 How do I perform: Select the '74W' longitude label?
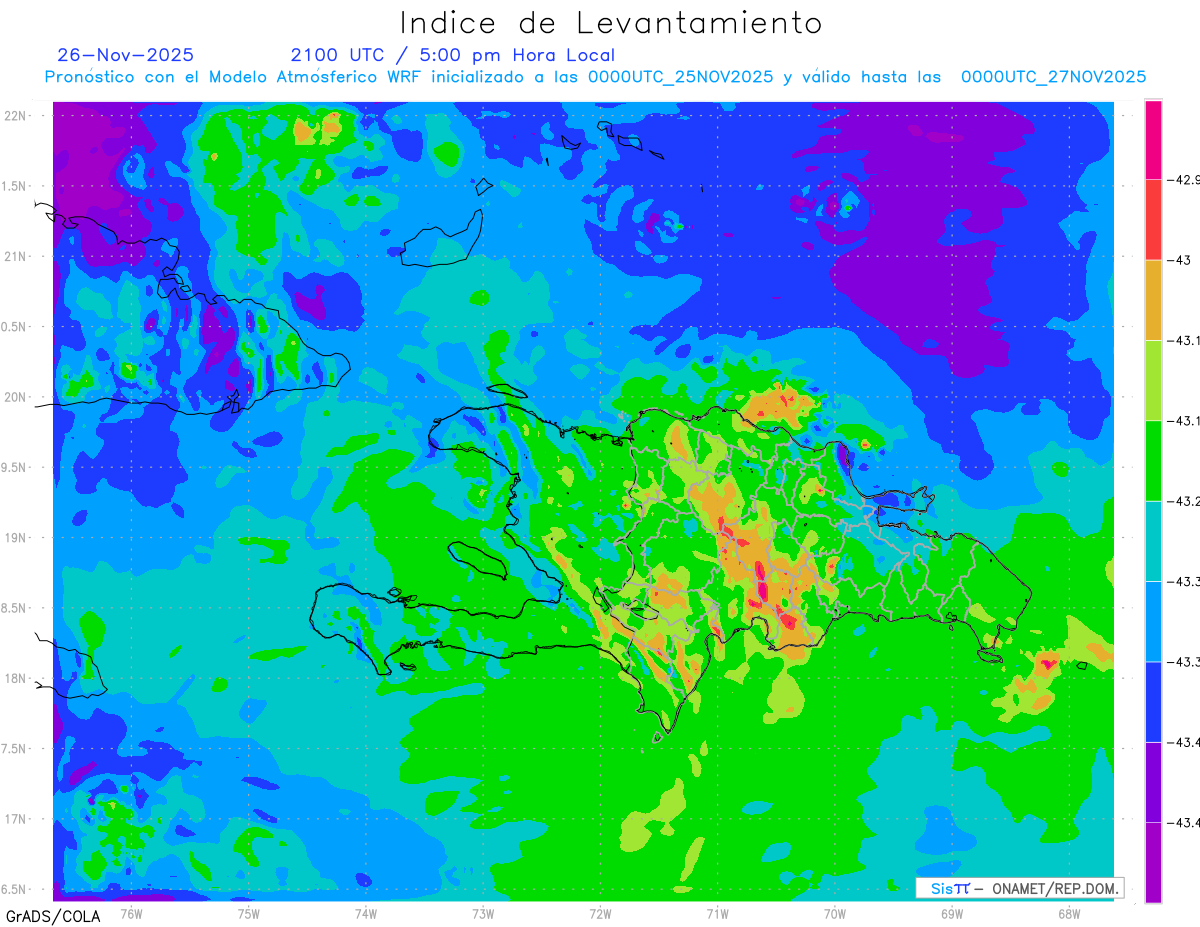(x=365, y=914)
